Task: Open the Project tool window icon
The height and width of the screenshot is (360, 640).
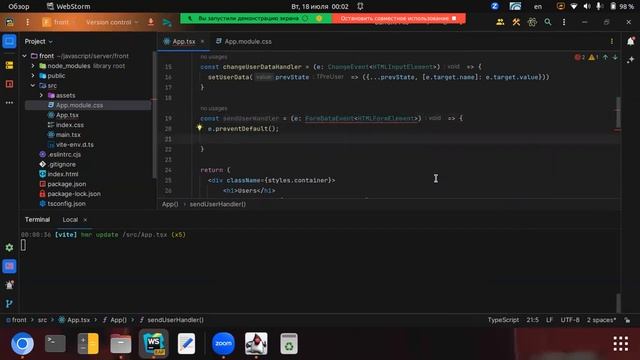Action: tap(9, 41)
